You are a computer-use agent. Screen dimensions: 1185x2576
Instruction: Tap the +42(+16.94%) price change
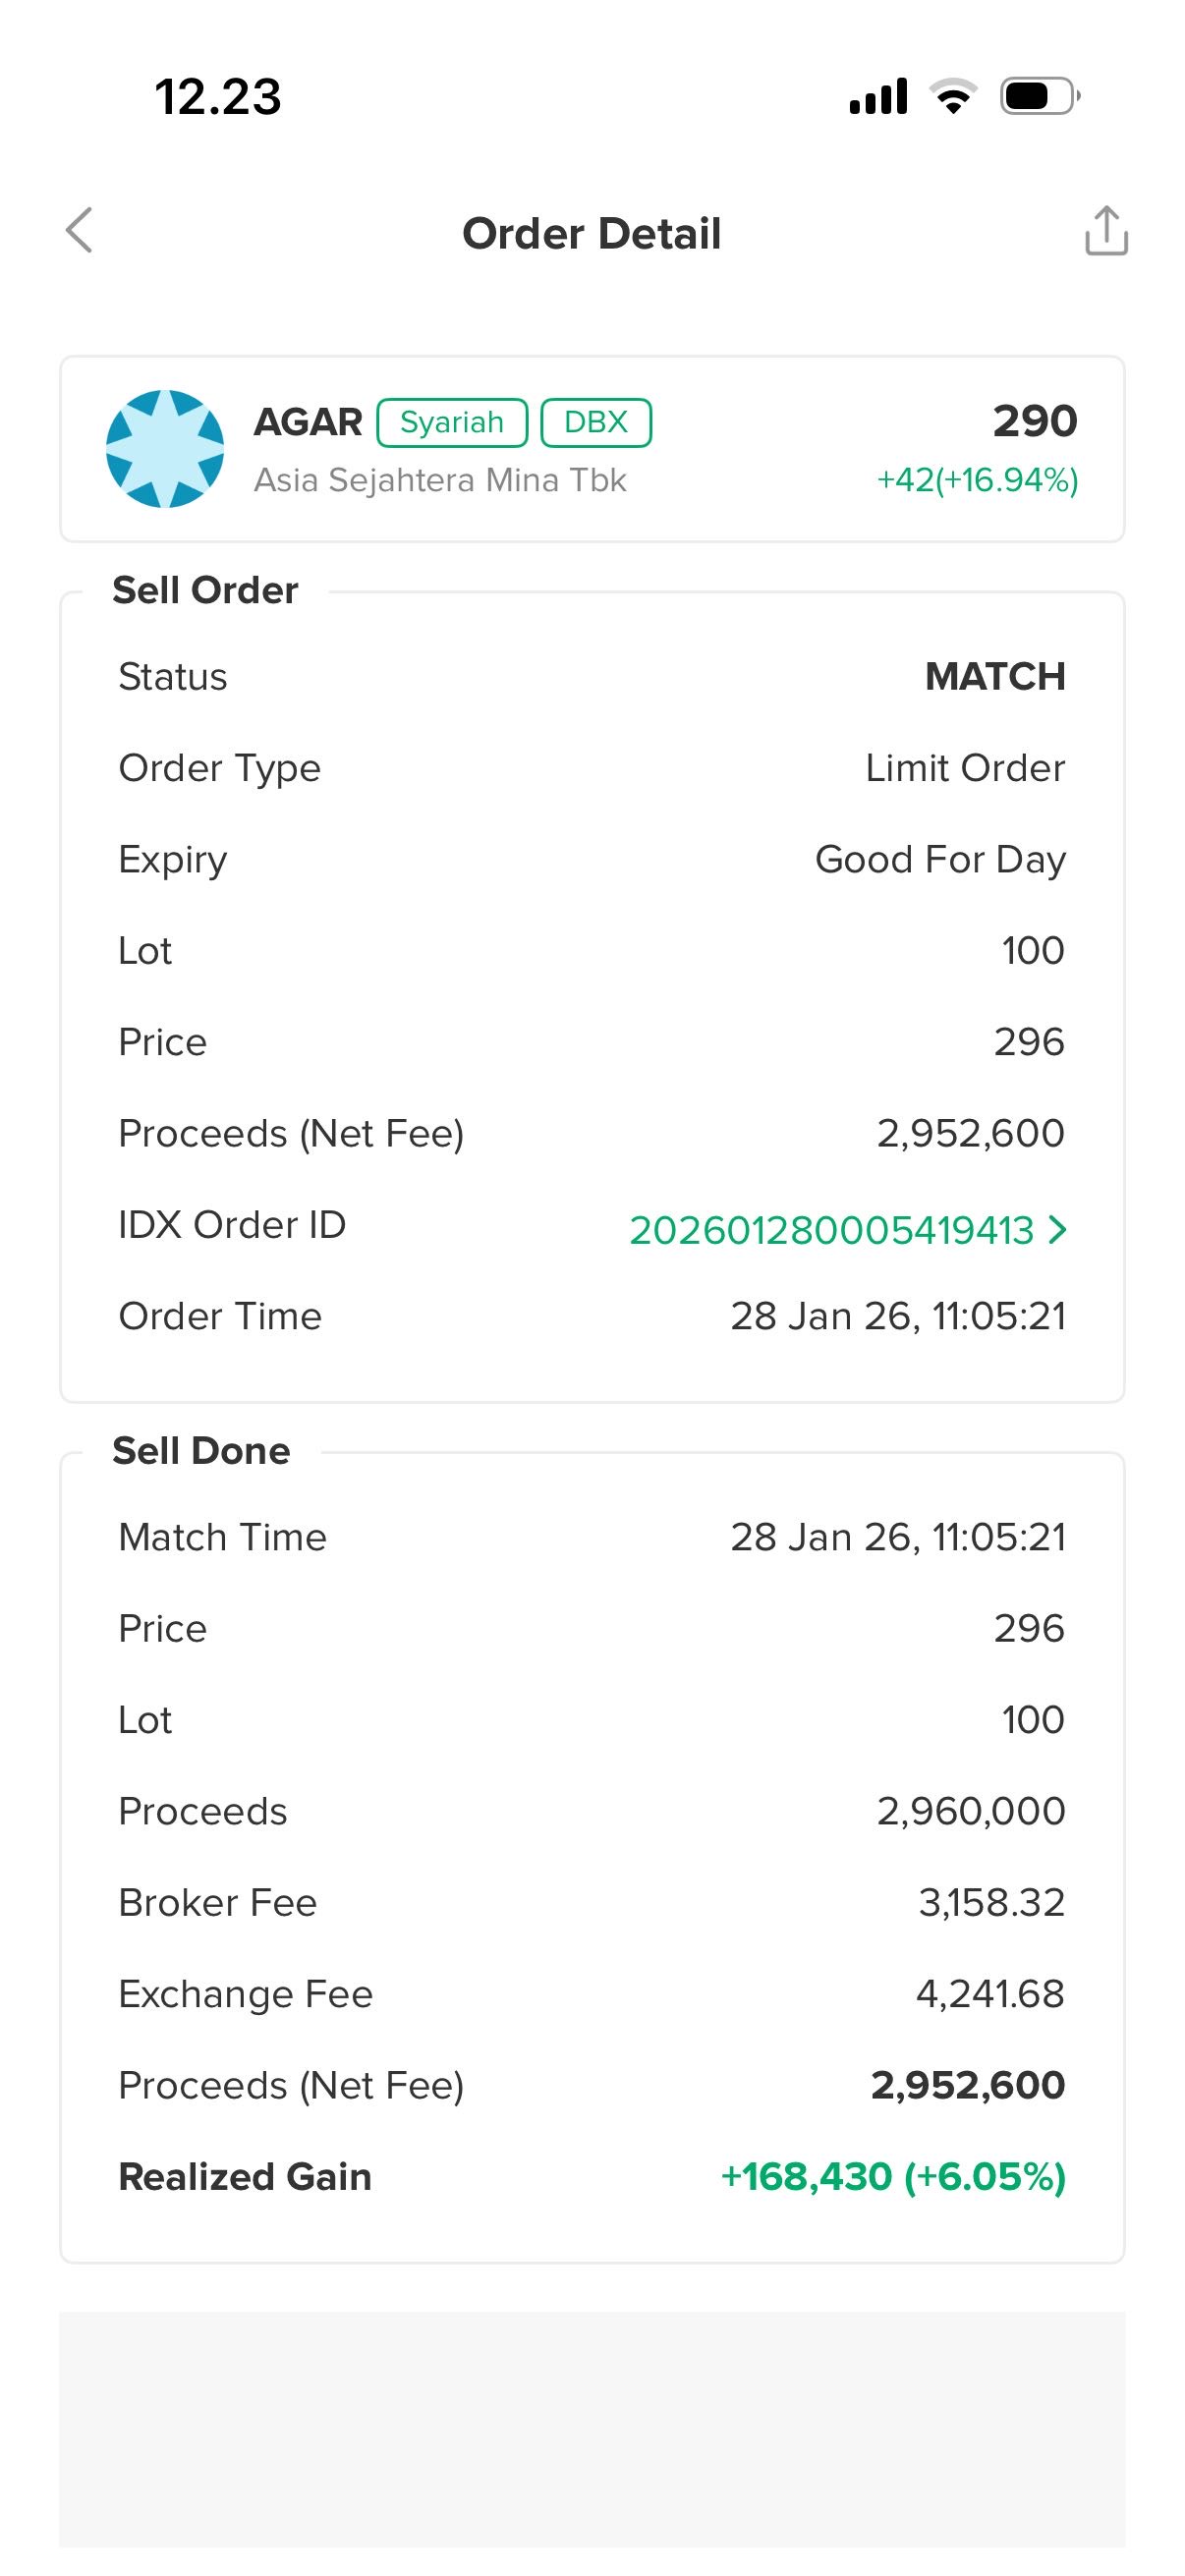click(977, 480)
